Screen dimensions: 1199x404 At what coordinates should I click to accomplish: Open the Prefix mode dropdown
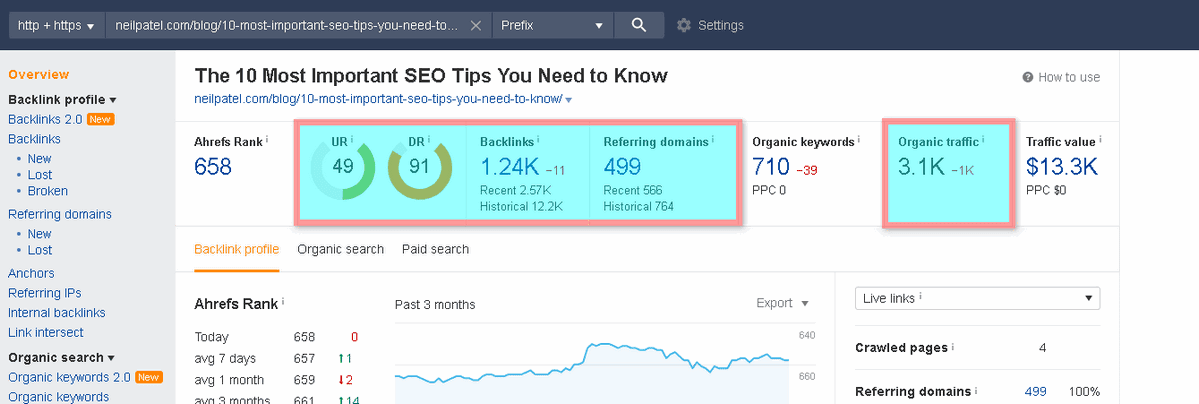(x=552, y=25)
